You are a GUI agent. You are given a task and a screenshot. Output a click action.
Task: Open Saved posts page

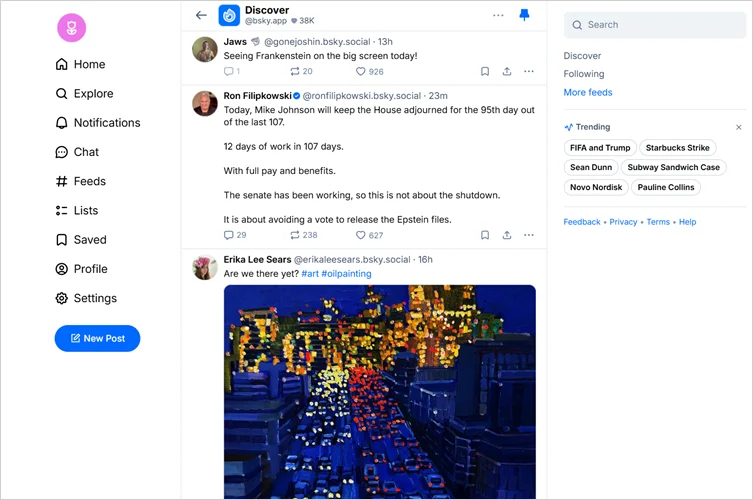[x=81, y=240]
